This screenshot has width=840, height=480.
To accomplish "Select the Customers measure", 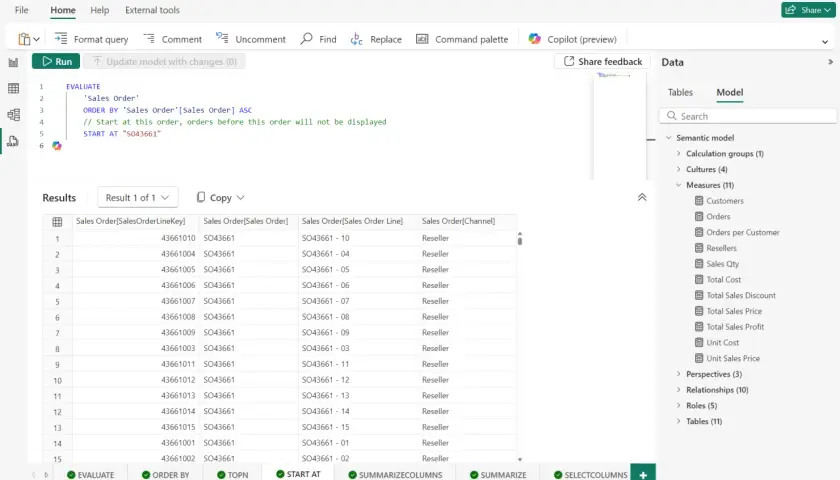I will (725, 201).
